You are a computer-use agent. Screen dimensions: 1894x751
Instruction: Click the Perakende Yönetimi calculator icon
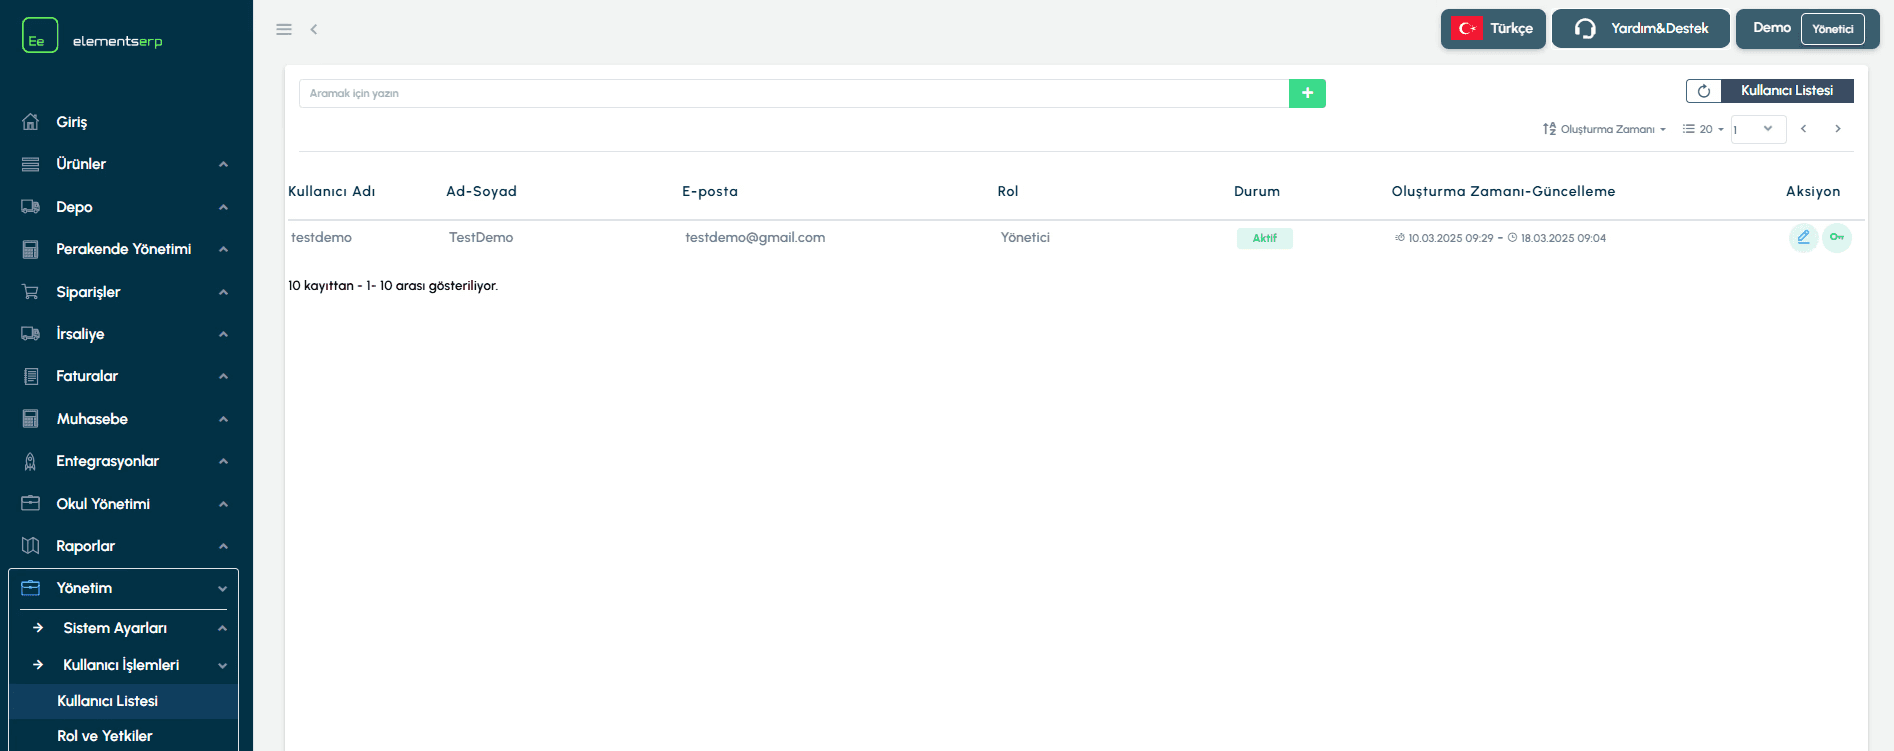[31, 249]
